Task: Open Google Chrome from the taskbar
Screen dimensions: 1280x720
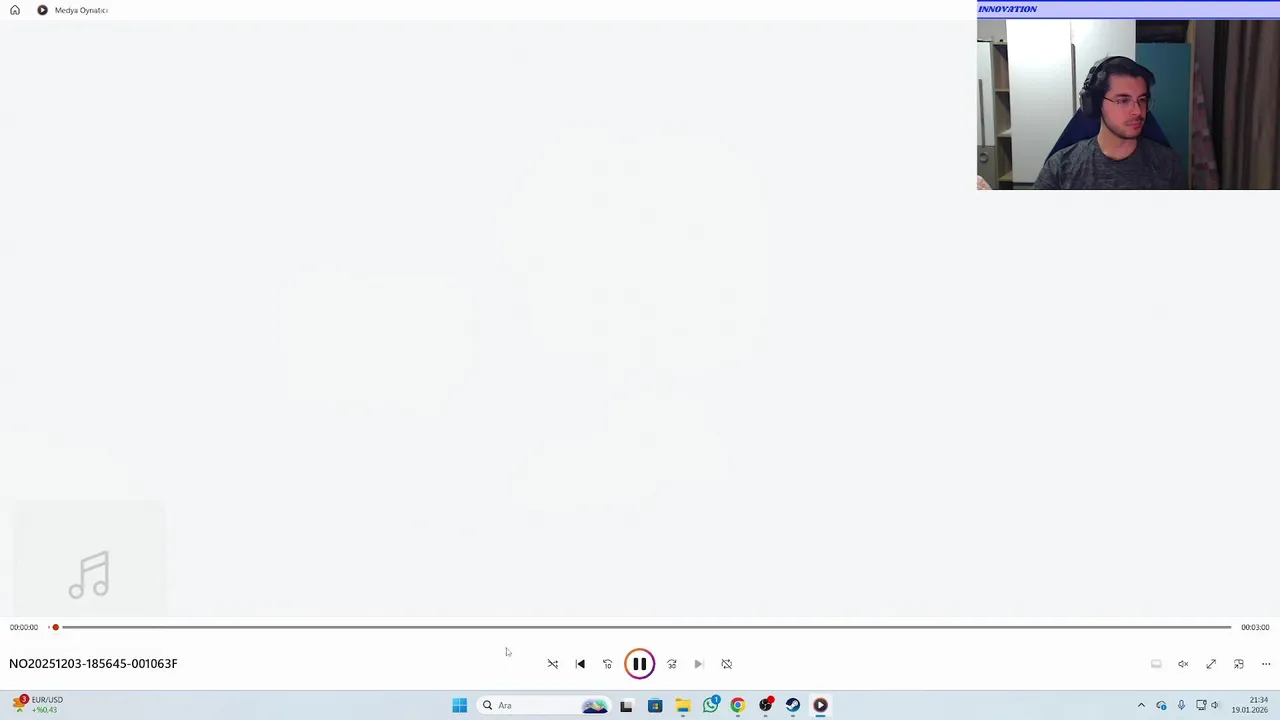Action: pos(738,705)
